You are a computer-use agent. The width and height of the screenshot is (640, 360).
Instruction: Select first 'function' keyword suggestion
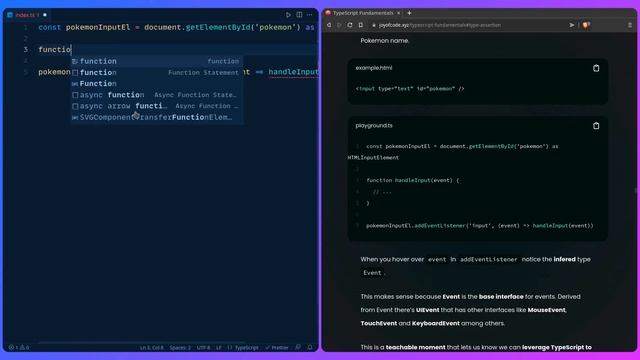point(157,61)
